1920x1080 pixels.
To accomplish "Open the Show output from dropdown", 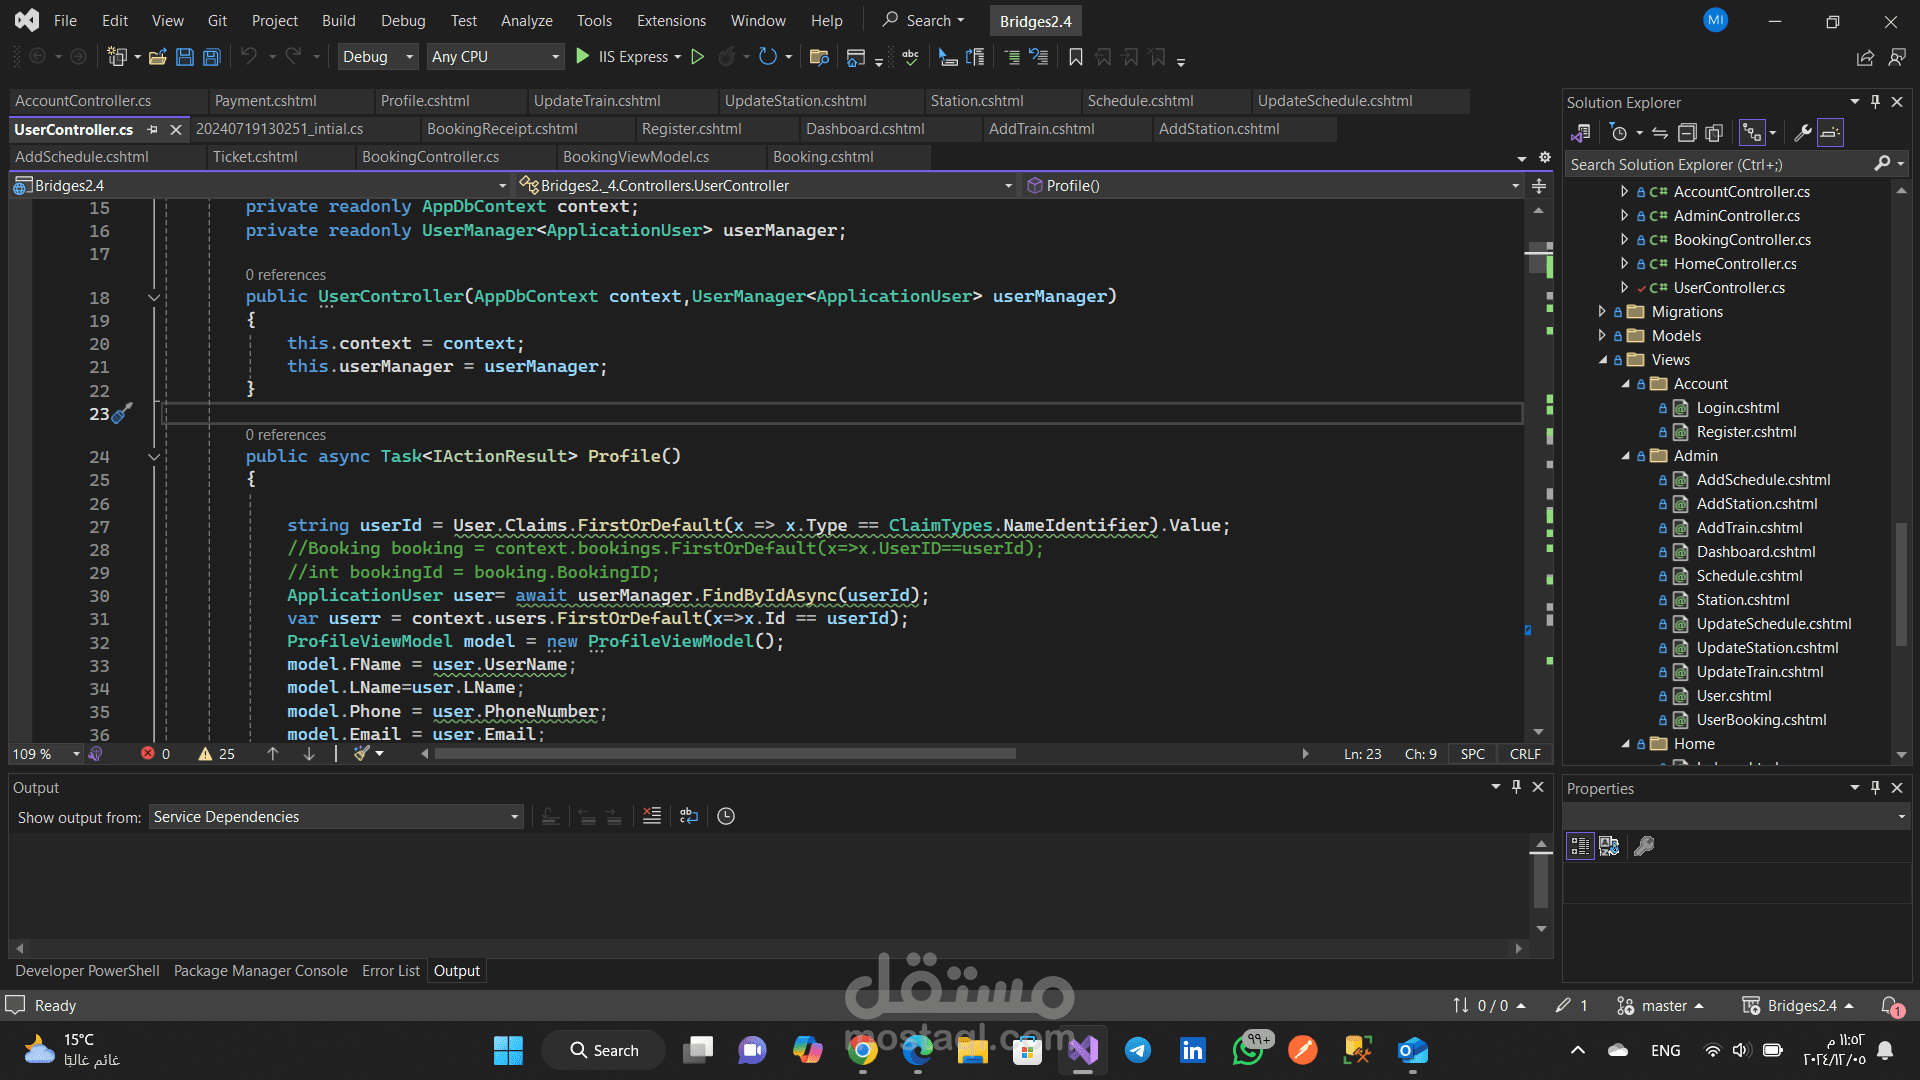I will [x=336, y=817].
